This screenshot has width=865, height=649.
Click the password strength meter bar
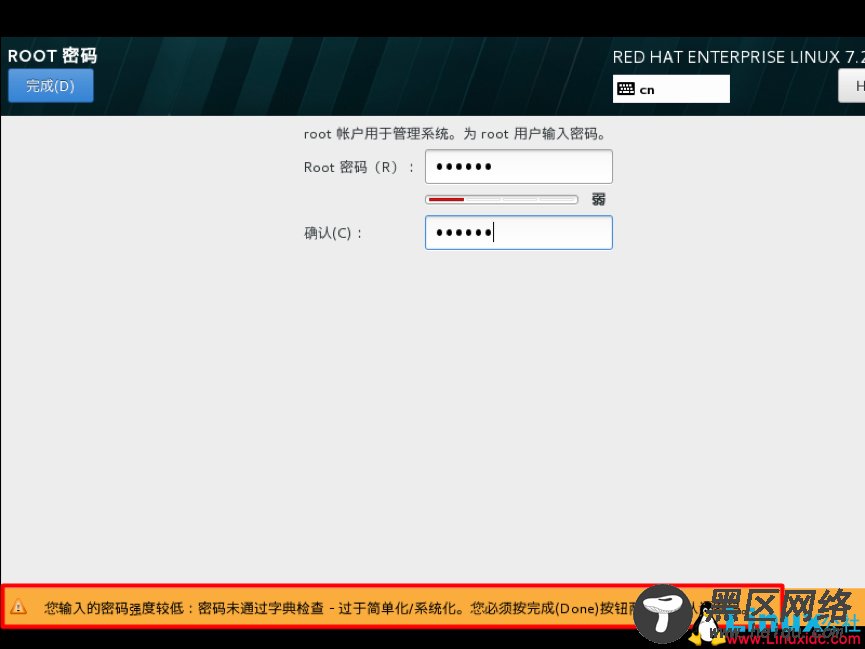click(501, 199)
